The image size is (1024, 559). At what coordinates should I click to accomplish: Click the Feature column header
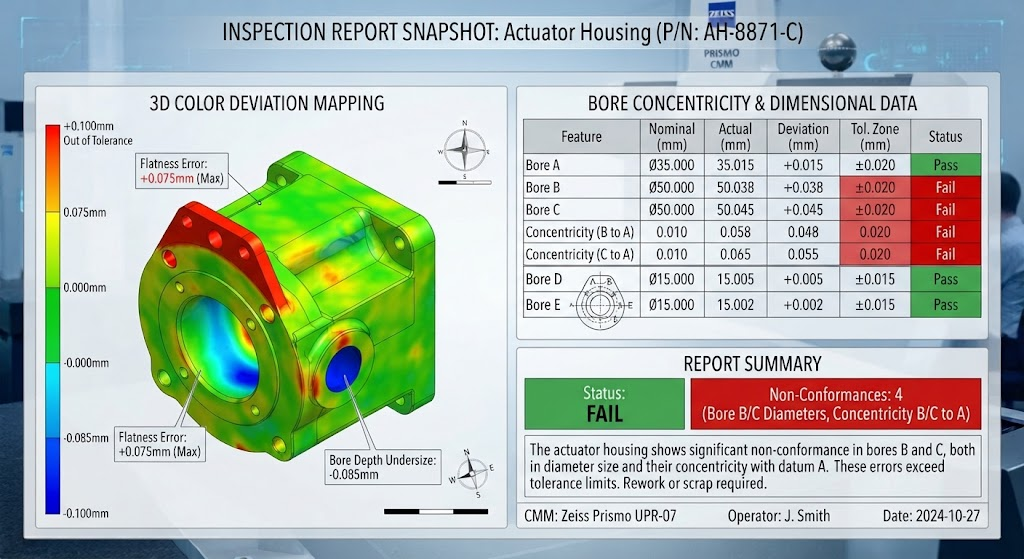(x=581, y=136)
